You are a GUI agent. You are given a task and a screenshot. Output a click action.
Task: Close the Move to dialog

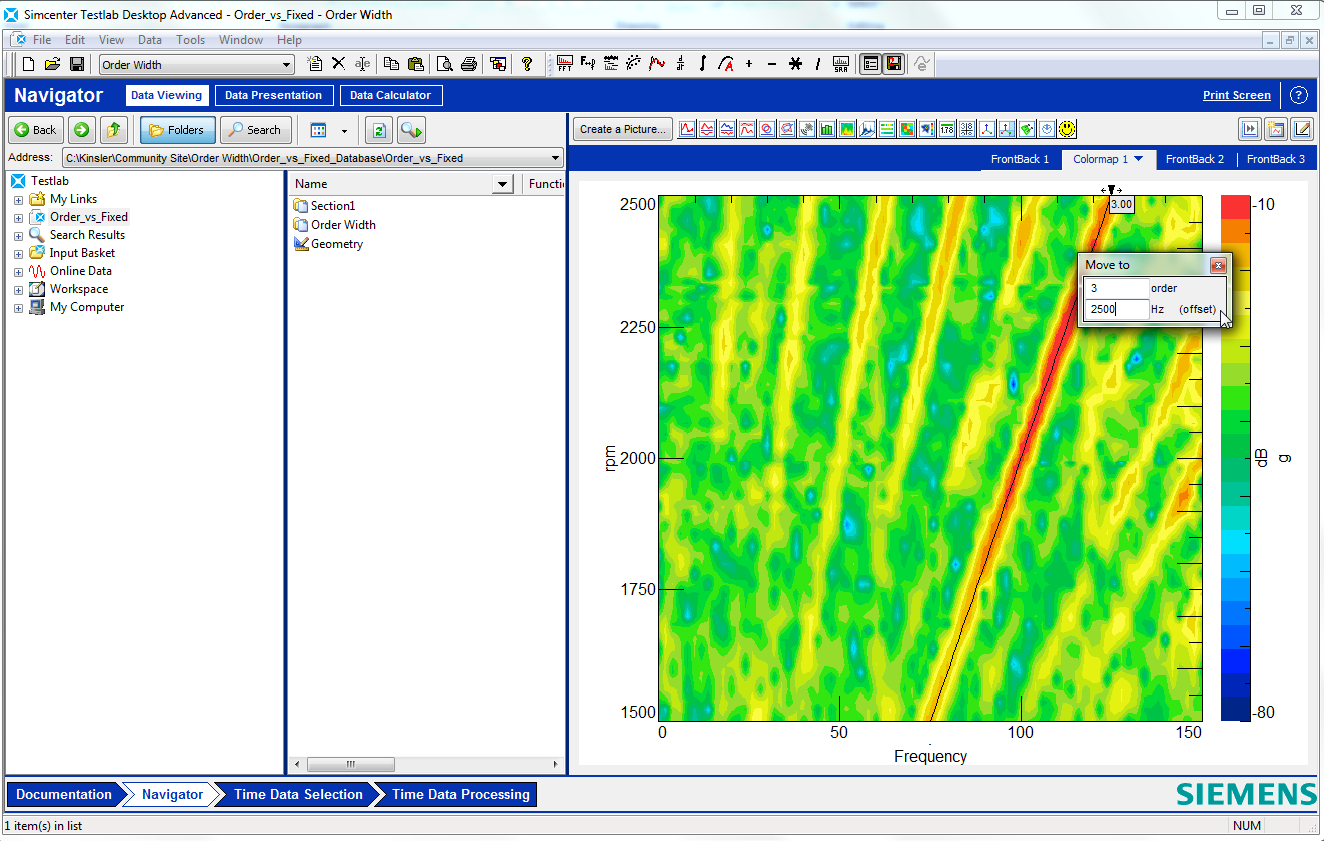click(1217, 265)
